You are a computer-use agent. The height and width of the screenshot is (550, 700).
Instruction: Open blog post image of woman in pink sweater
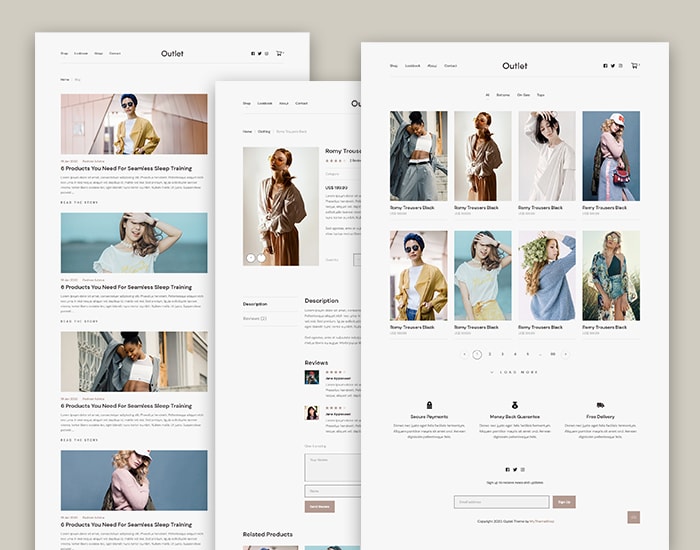click(x=134, y=480)
